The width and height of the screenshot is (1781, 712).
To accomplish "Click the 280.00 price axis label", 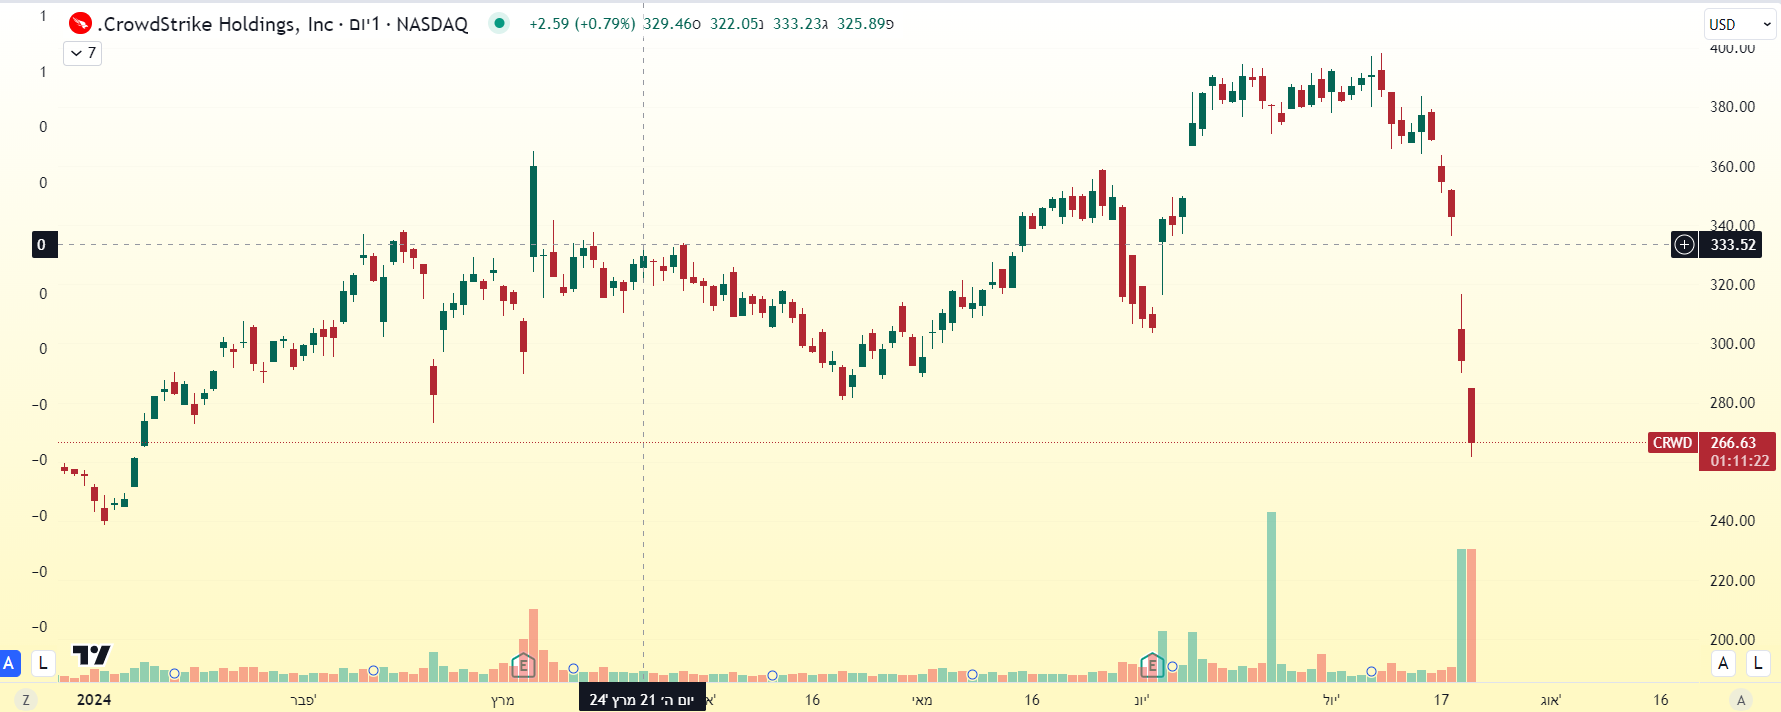I will [x=1732, y=402].
